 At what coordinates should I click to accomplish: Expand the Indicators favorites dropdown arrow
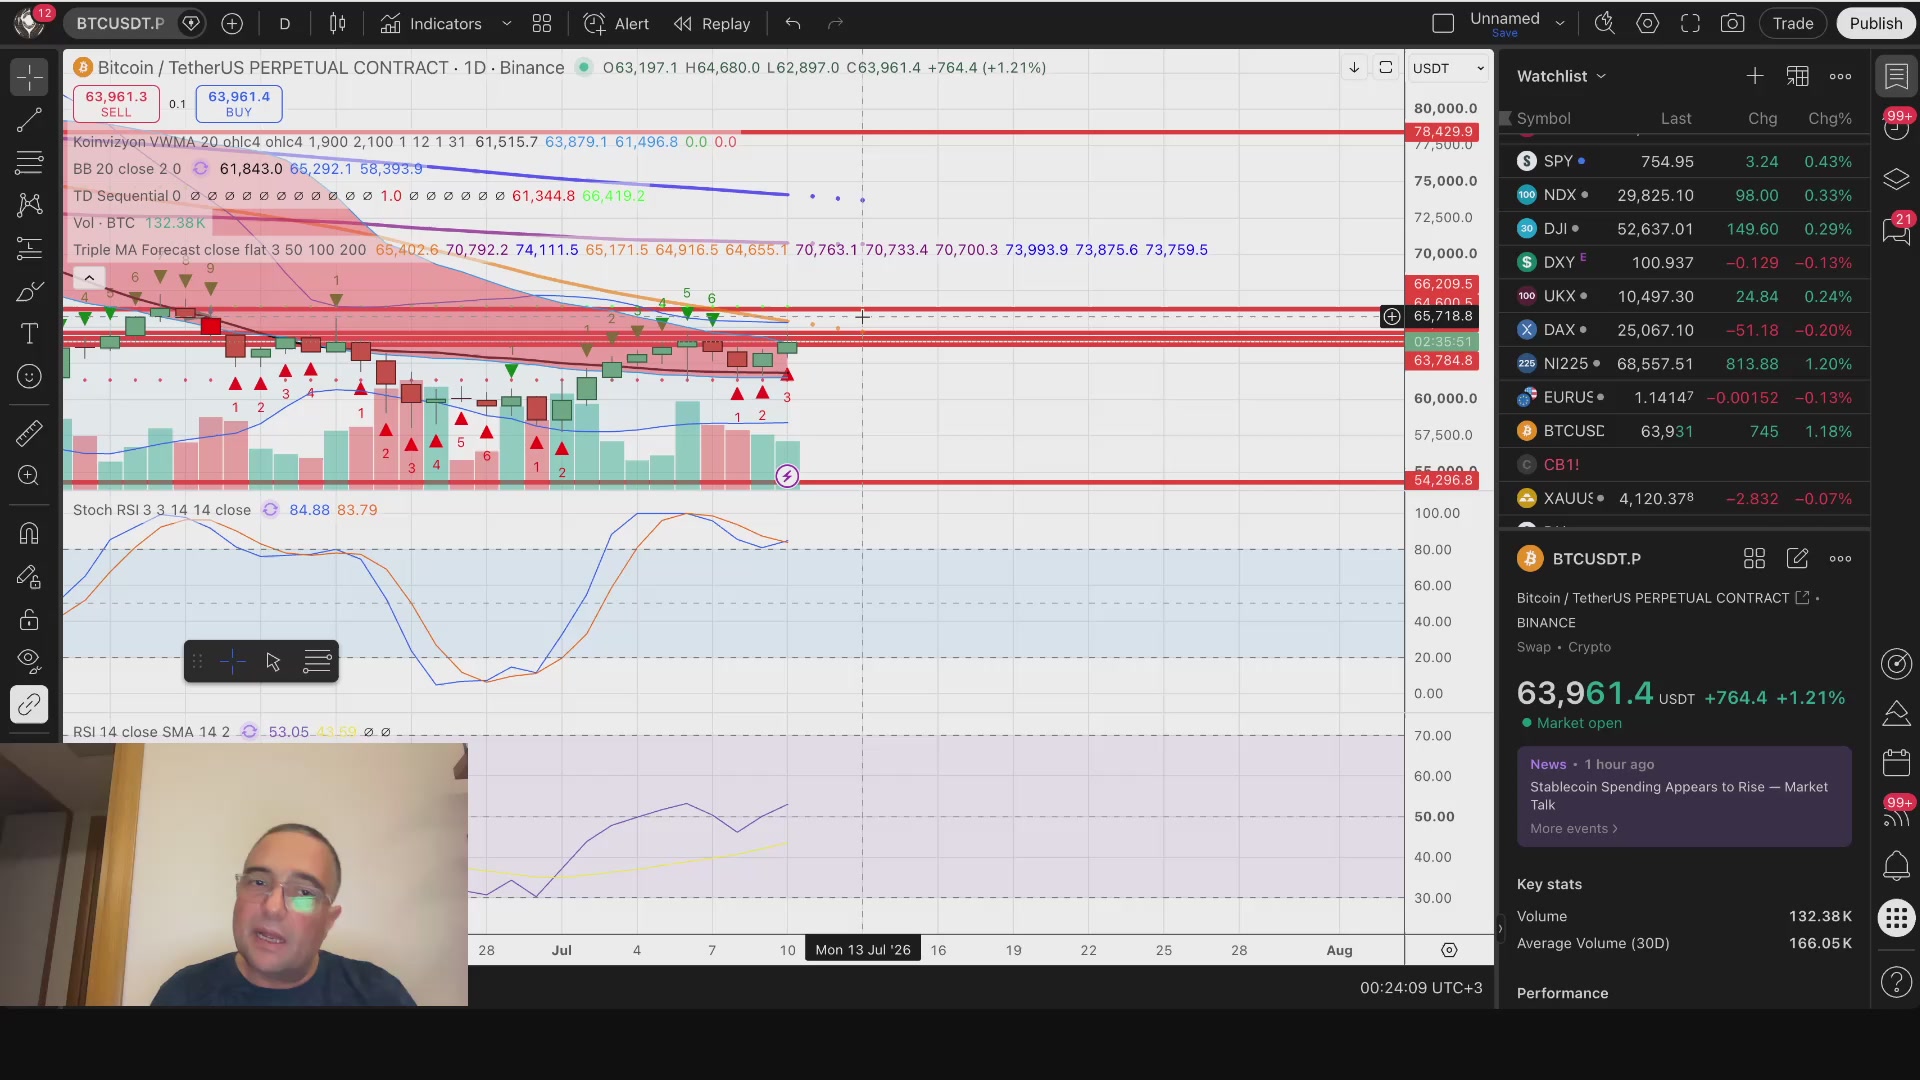pos(506,24)
